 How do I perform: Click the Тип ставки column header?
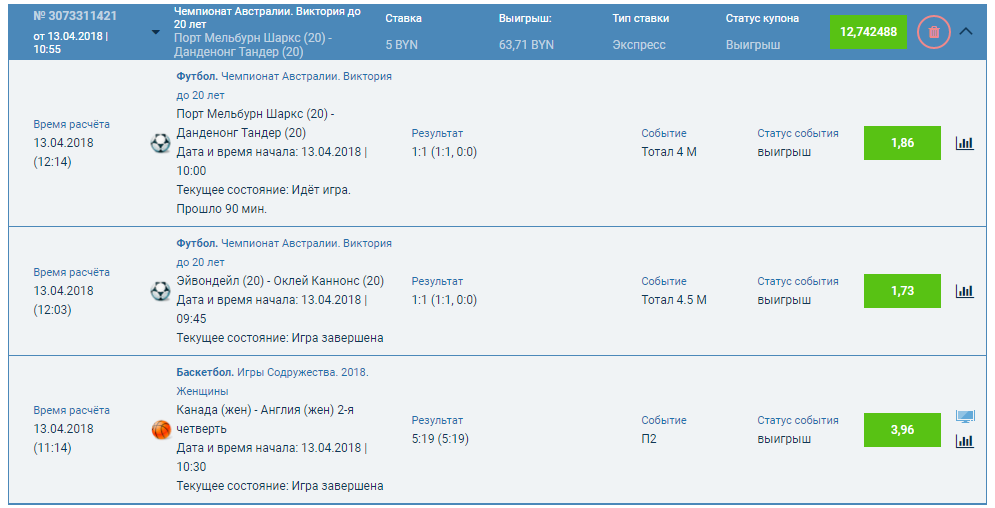640,18
